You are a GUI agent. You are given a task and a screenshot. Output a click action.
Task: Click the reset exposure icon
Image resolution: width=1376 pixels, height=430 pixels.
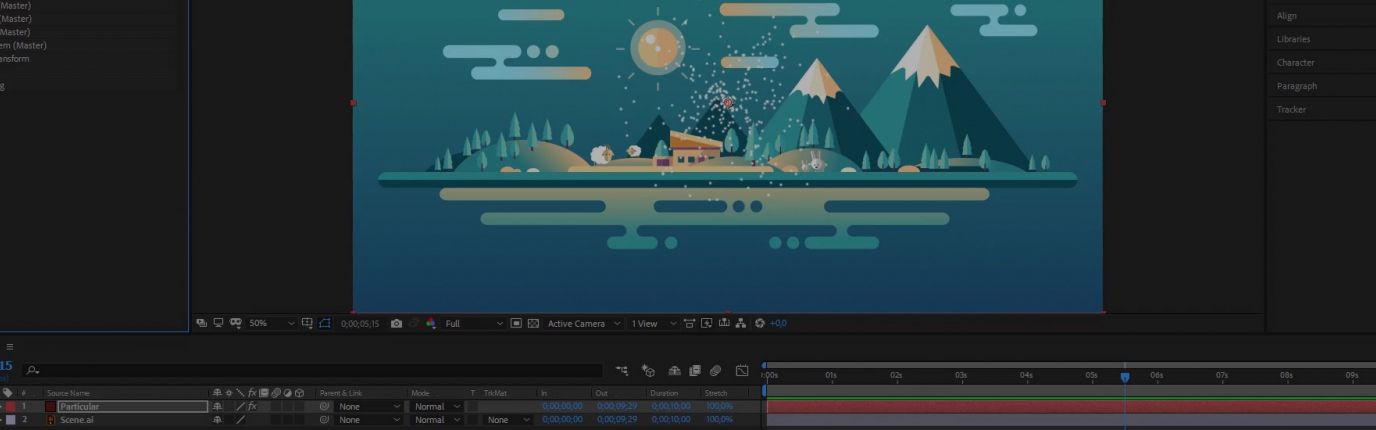click(759, 324)
